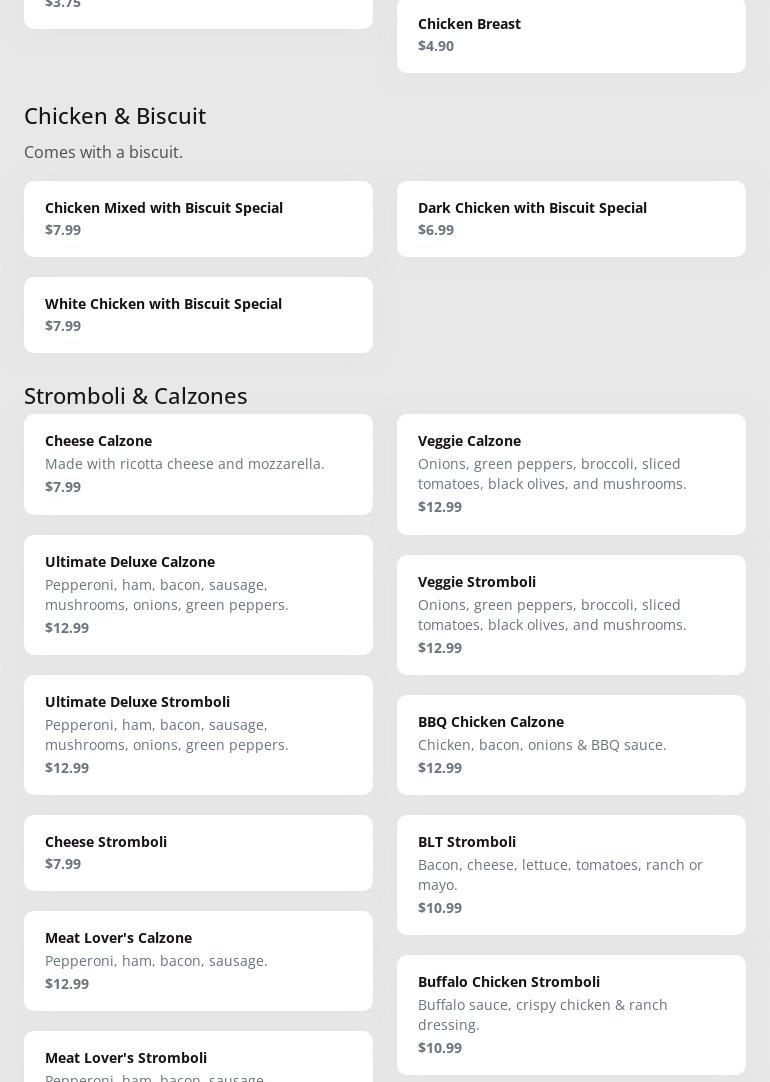Click the "Comes with a biscuit." description text

click(x=104, y=152)
